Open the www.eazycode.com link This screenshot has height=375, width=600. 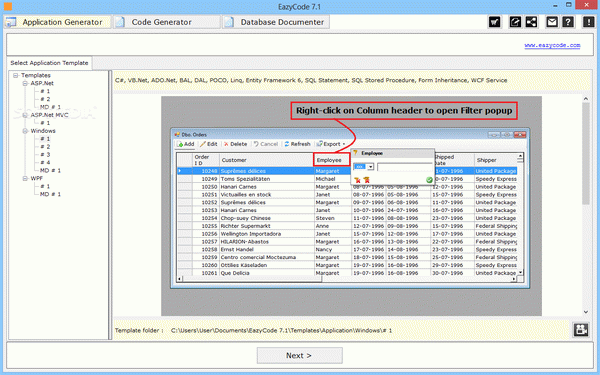552,45
